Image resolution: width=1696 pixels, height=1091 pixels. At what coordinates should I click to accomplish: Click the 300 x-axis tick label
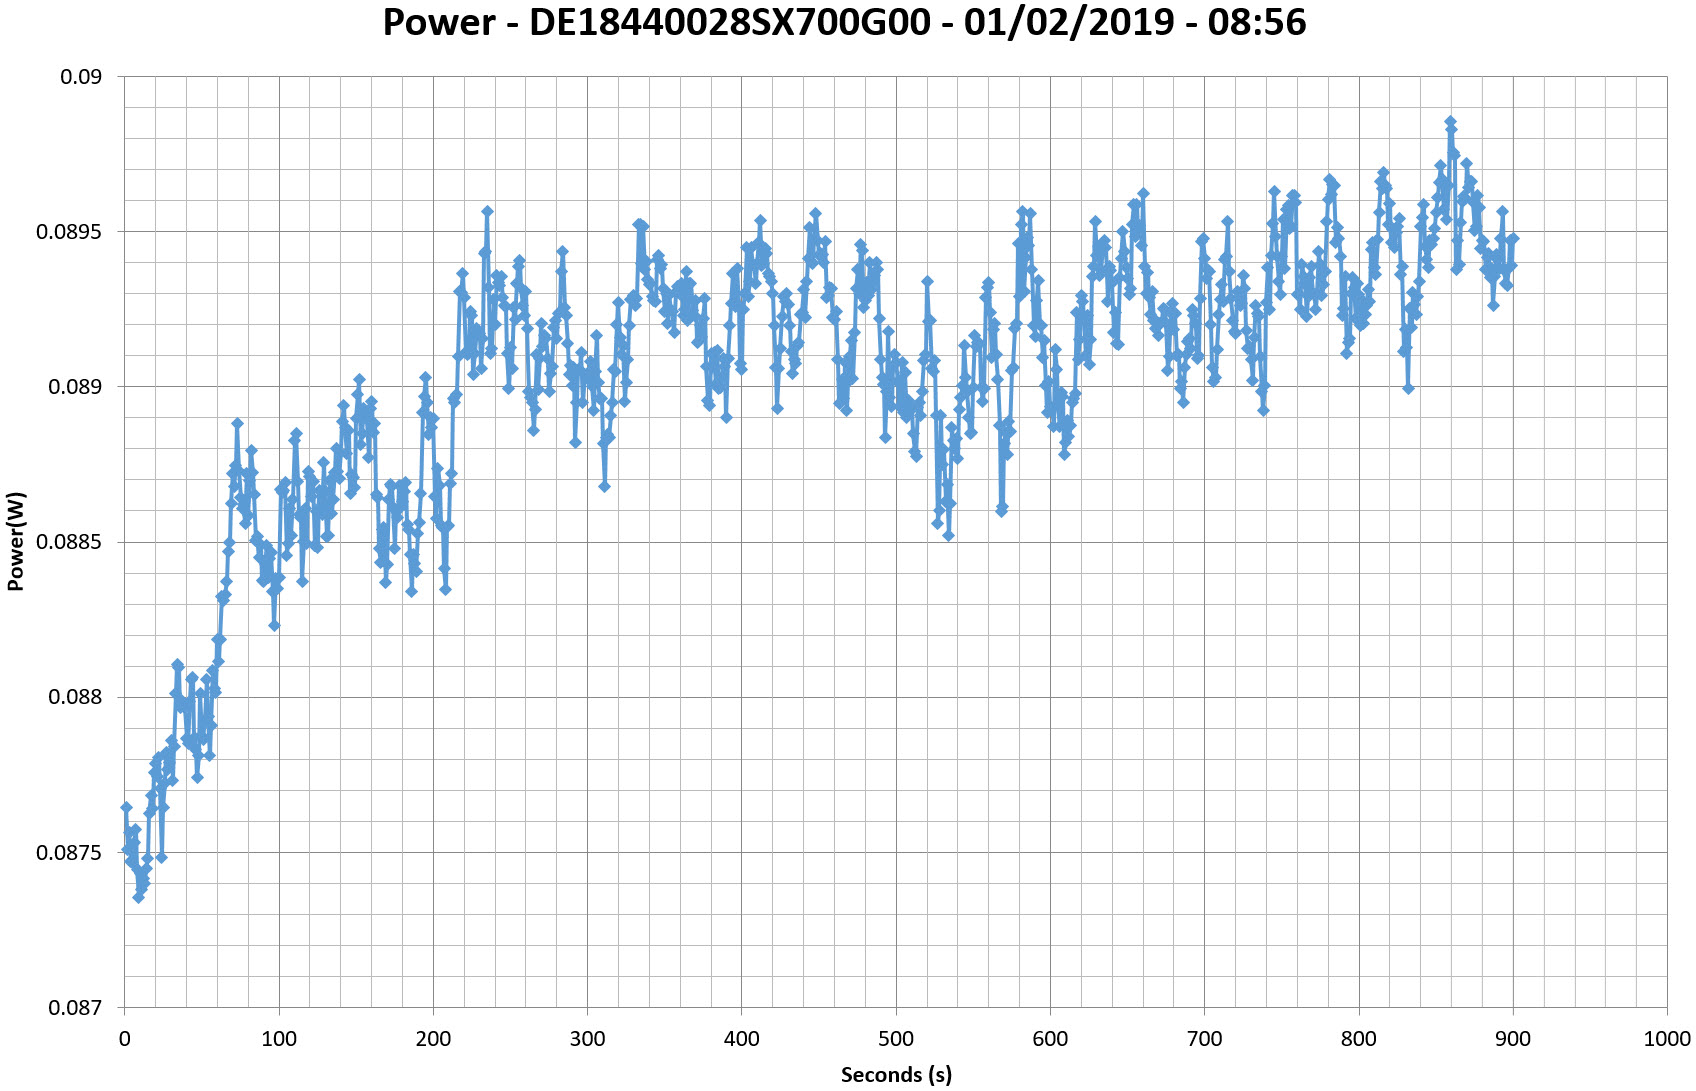click(587, 1039)
